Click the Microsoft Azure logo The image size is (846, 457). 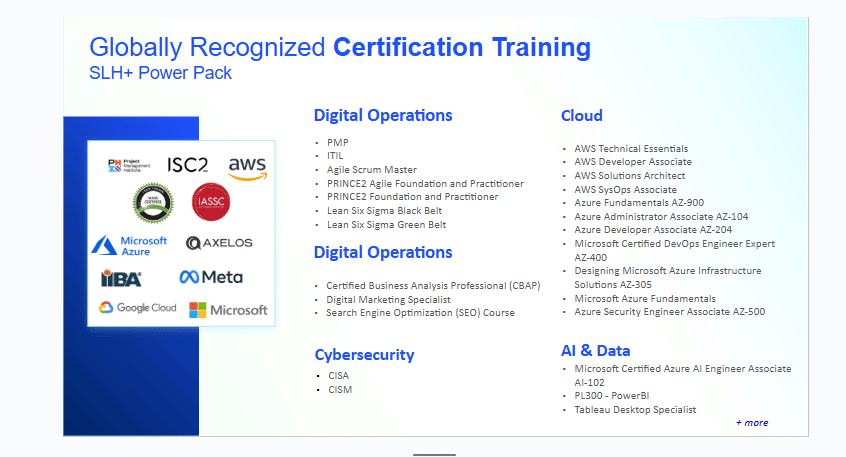[129, 245]
